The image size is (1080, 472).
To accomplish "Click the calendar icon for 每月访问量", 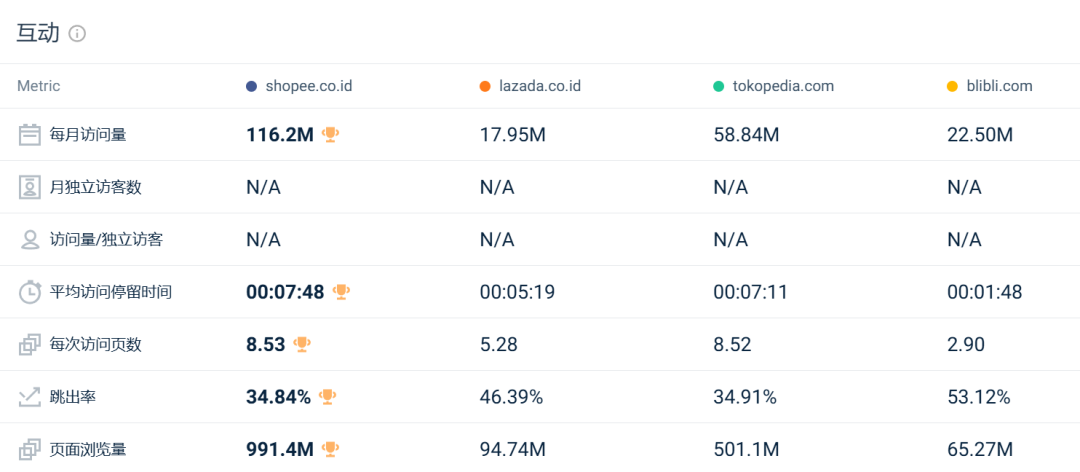I will tap(30, 134).
